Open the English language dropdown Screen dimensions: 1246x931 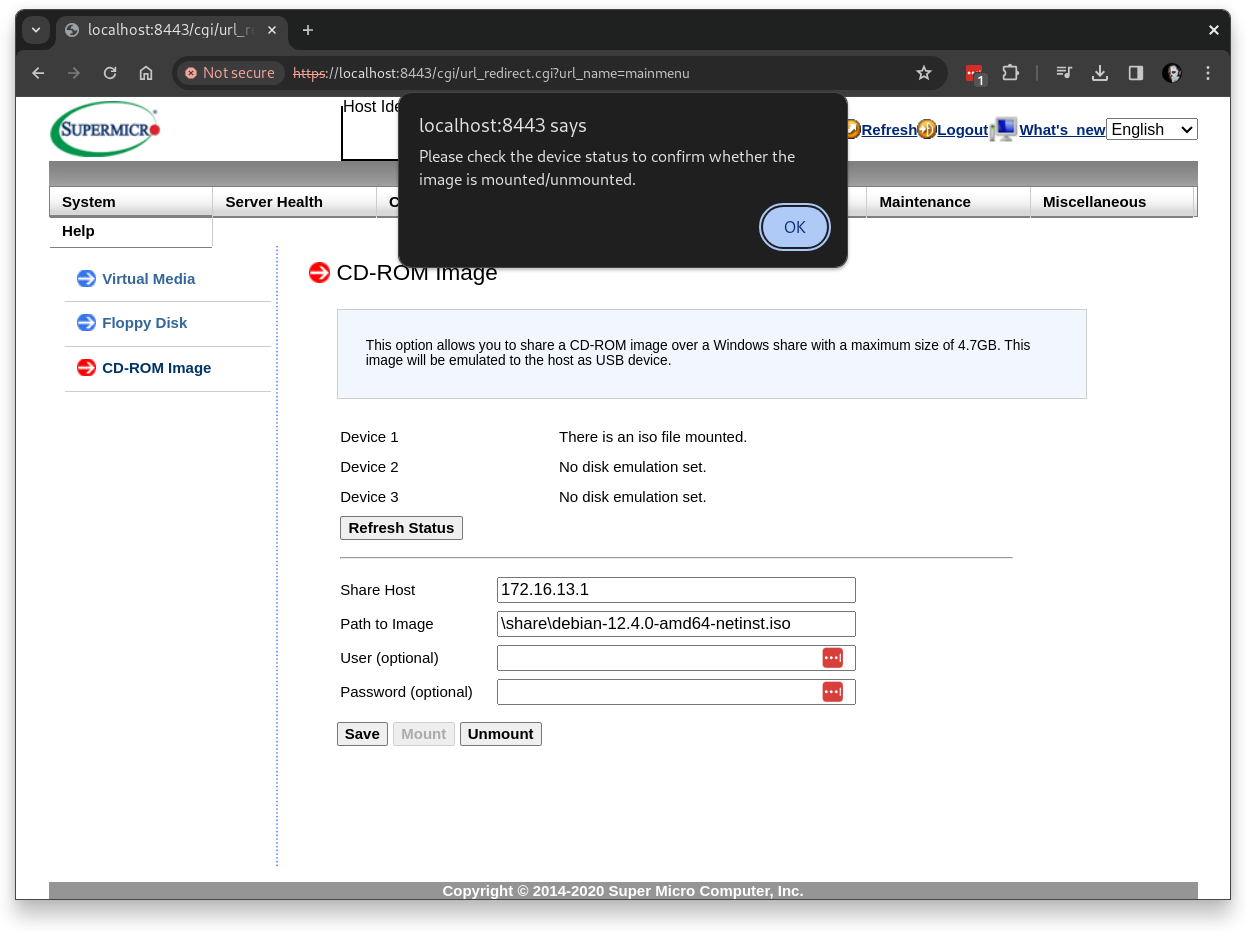pyautogui.click(x=1151, y=129)
